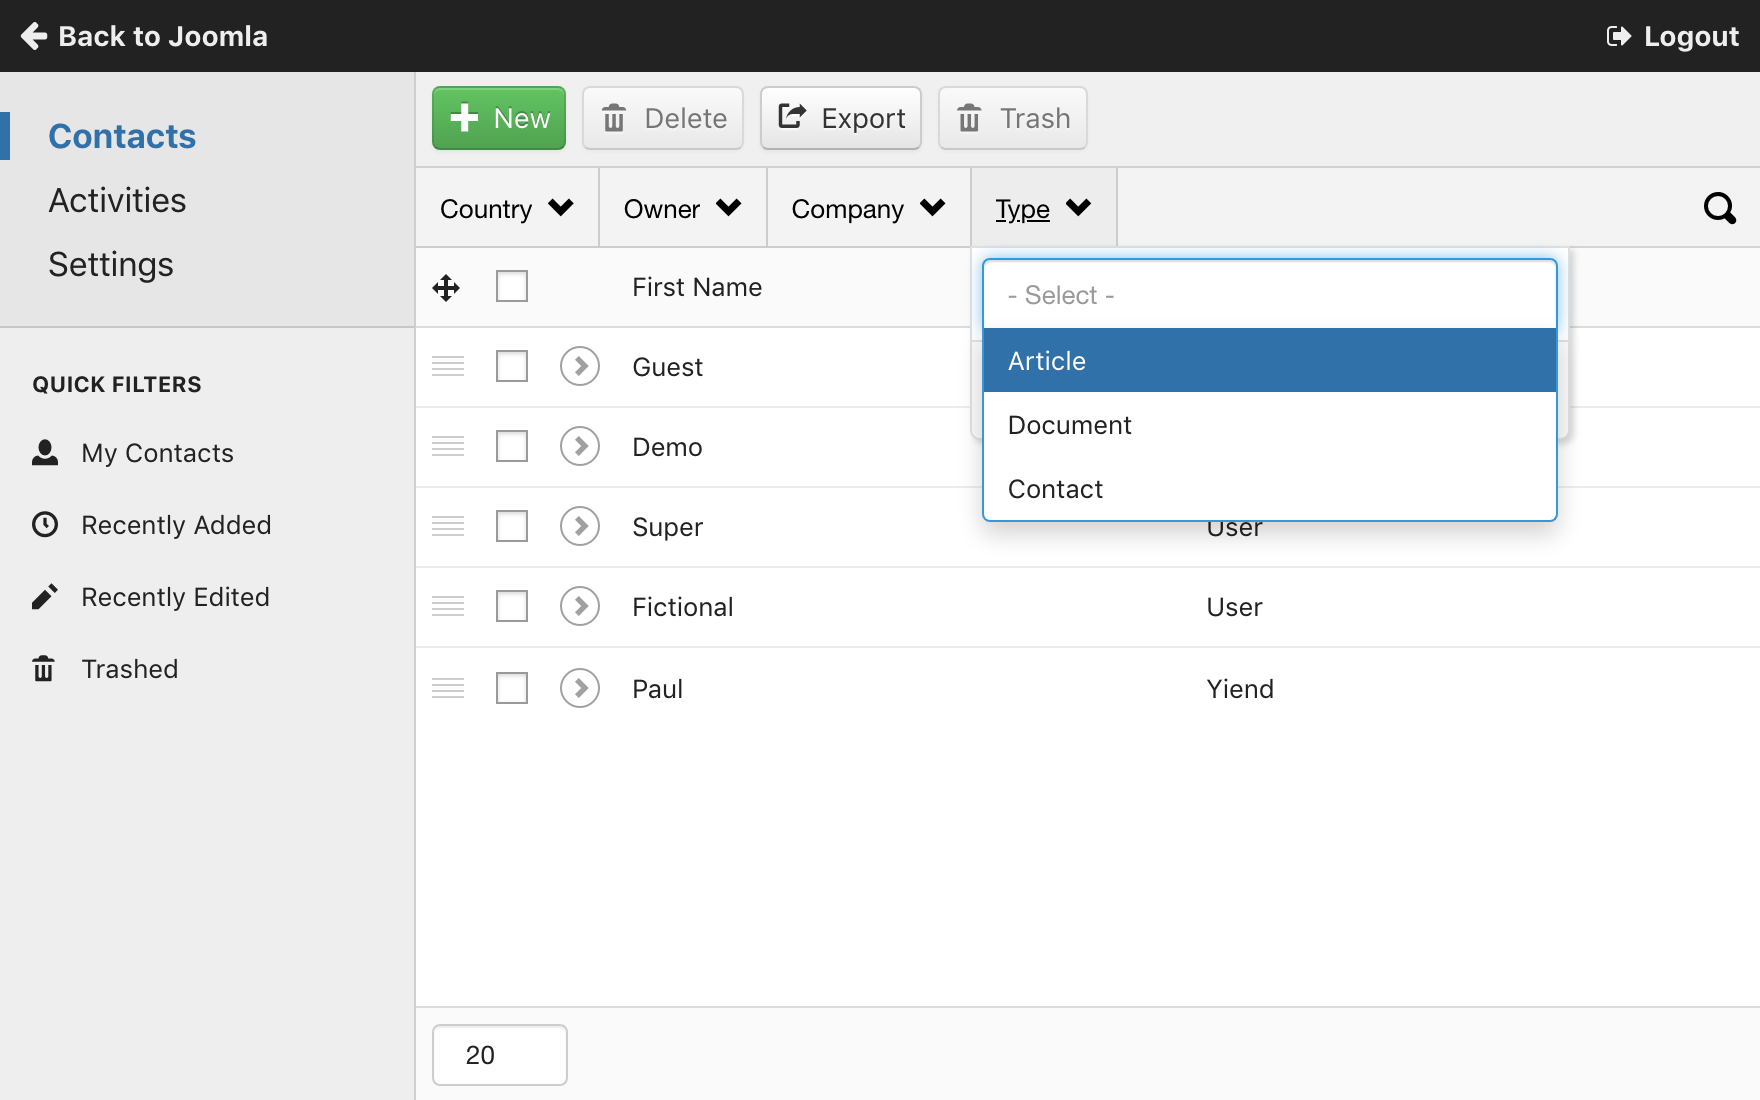Viewport: 1760px width, 1100px height.
Task: Click the search magnifier icon
Action: pyautogui.click(x=1719, y=208)
